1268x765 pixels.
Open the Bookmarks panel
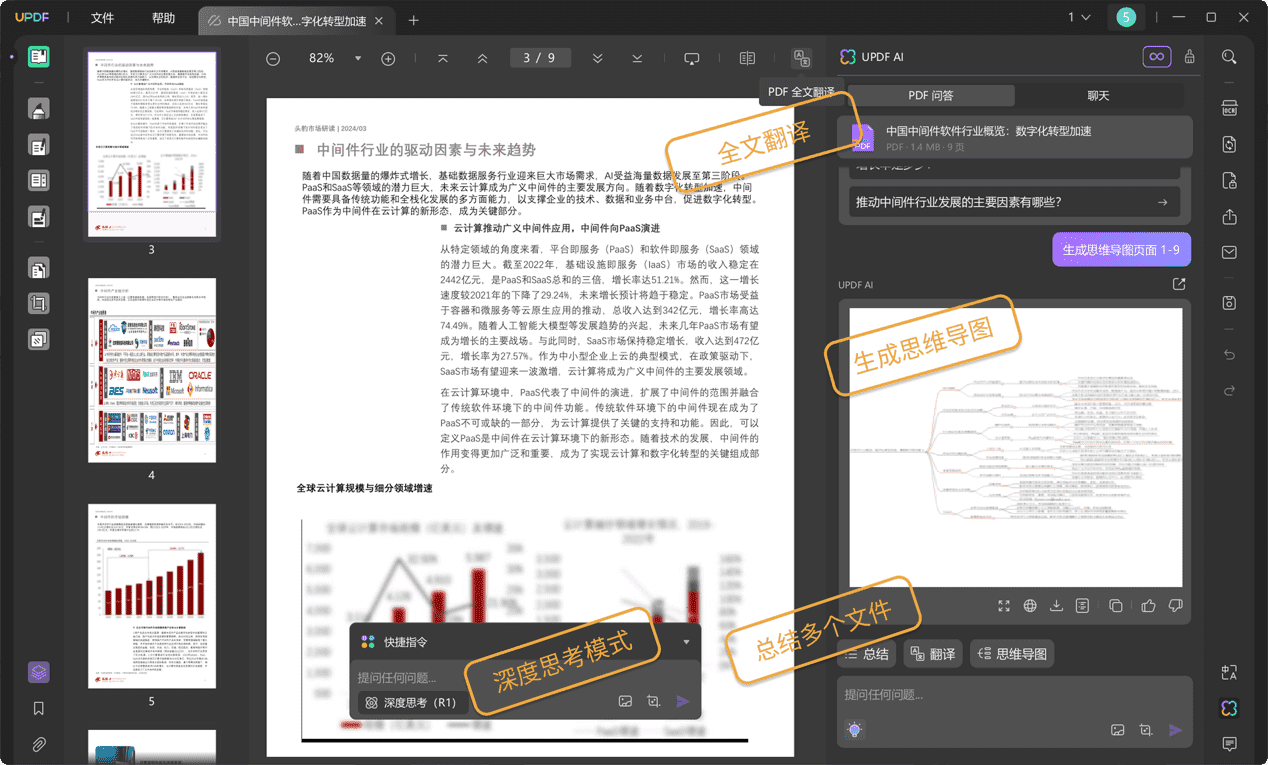39,708
